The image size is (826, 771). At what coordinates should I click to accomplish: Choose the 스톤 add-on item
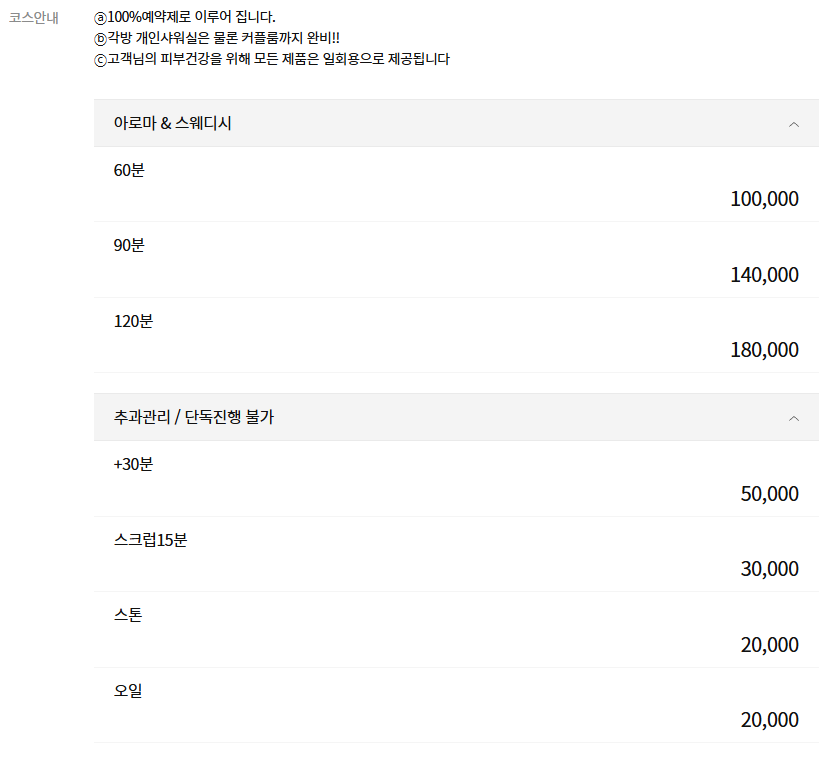(x=128, y=615)
